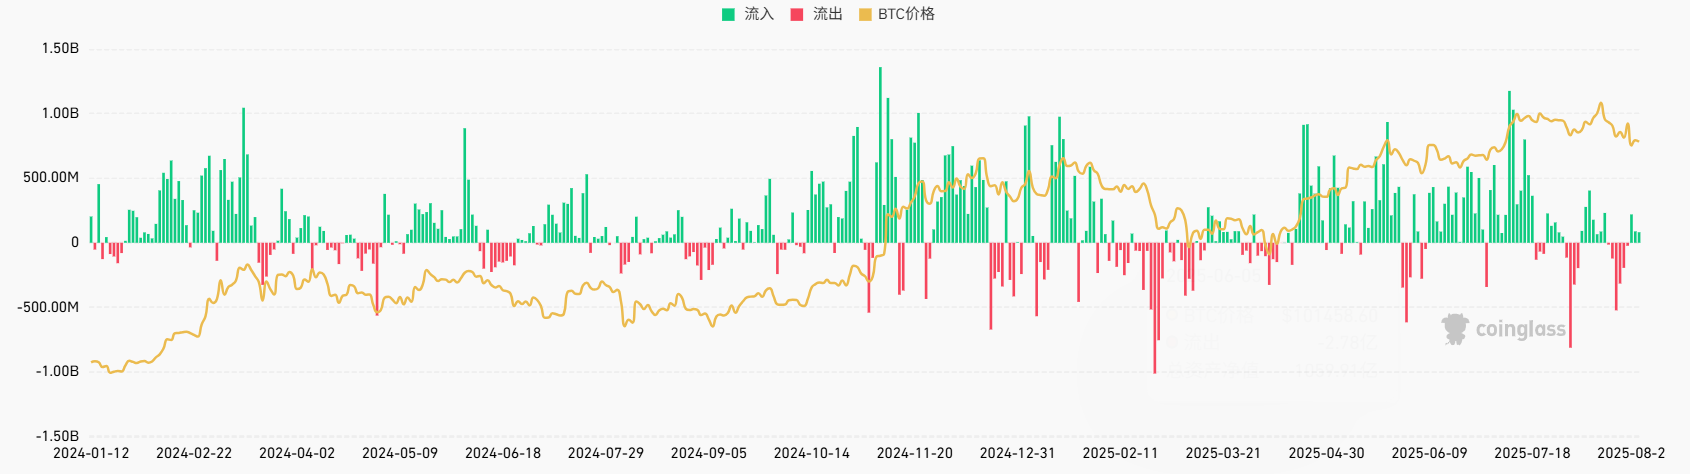This screenshot has width=1690, height=474.
Task: Click the -1.00B y-axis label
Action: pos(58,371)
